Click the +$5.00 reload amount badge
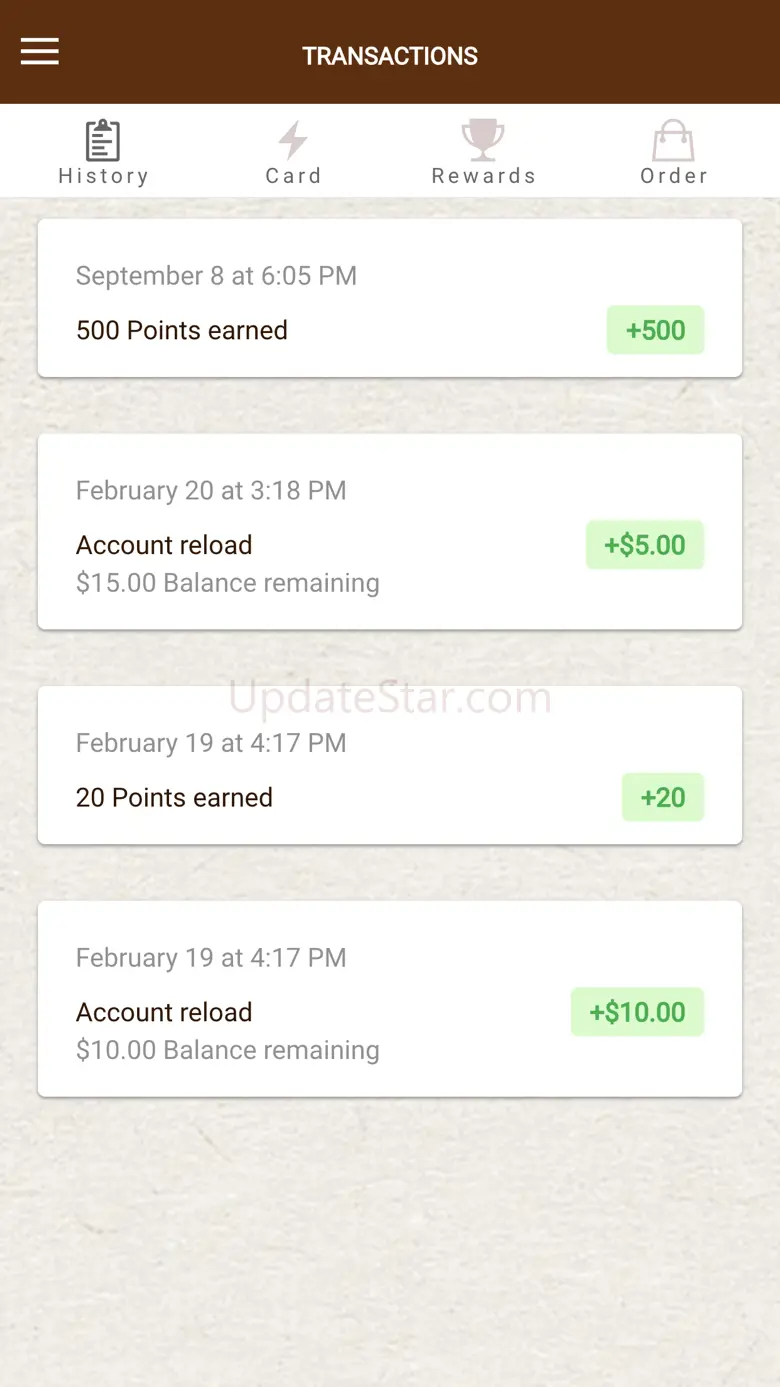 click(x=645, y=545)
